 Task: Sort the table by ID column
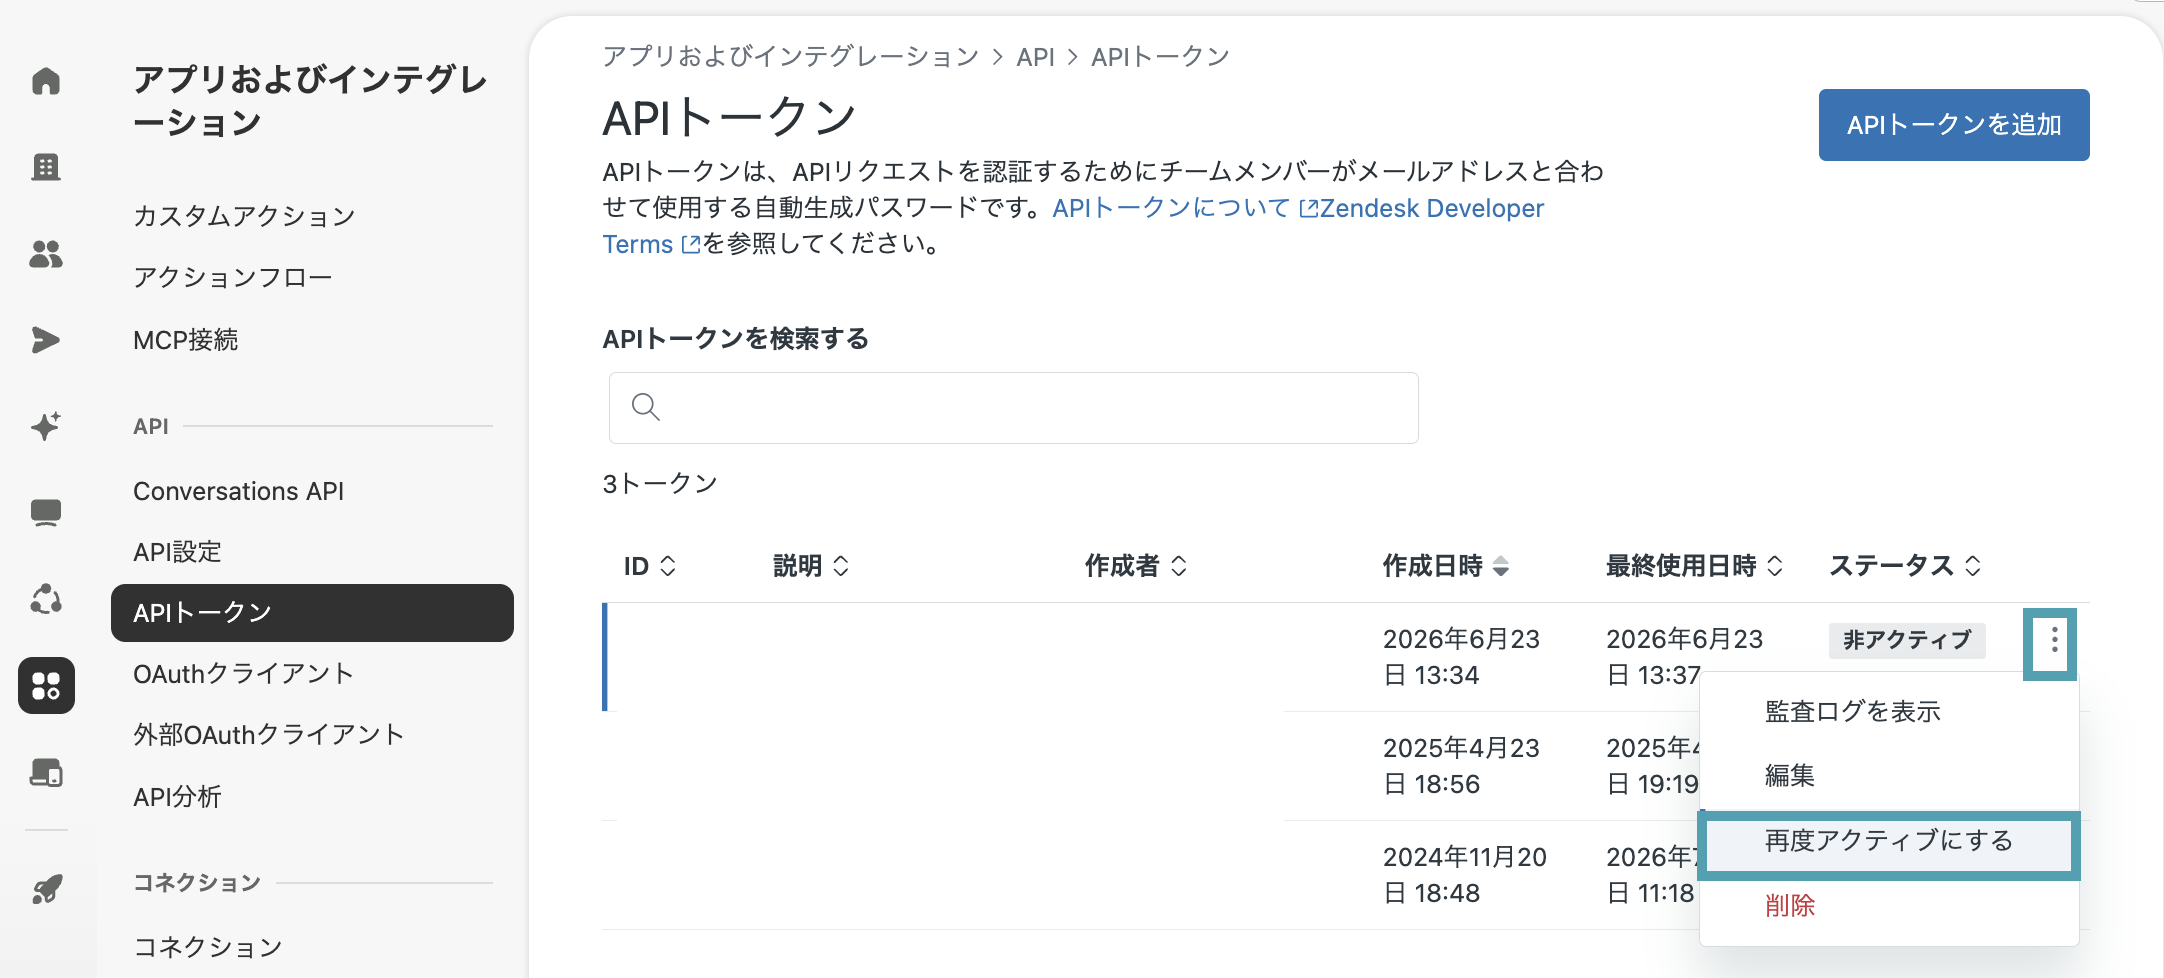tap(650, 566)
